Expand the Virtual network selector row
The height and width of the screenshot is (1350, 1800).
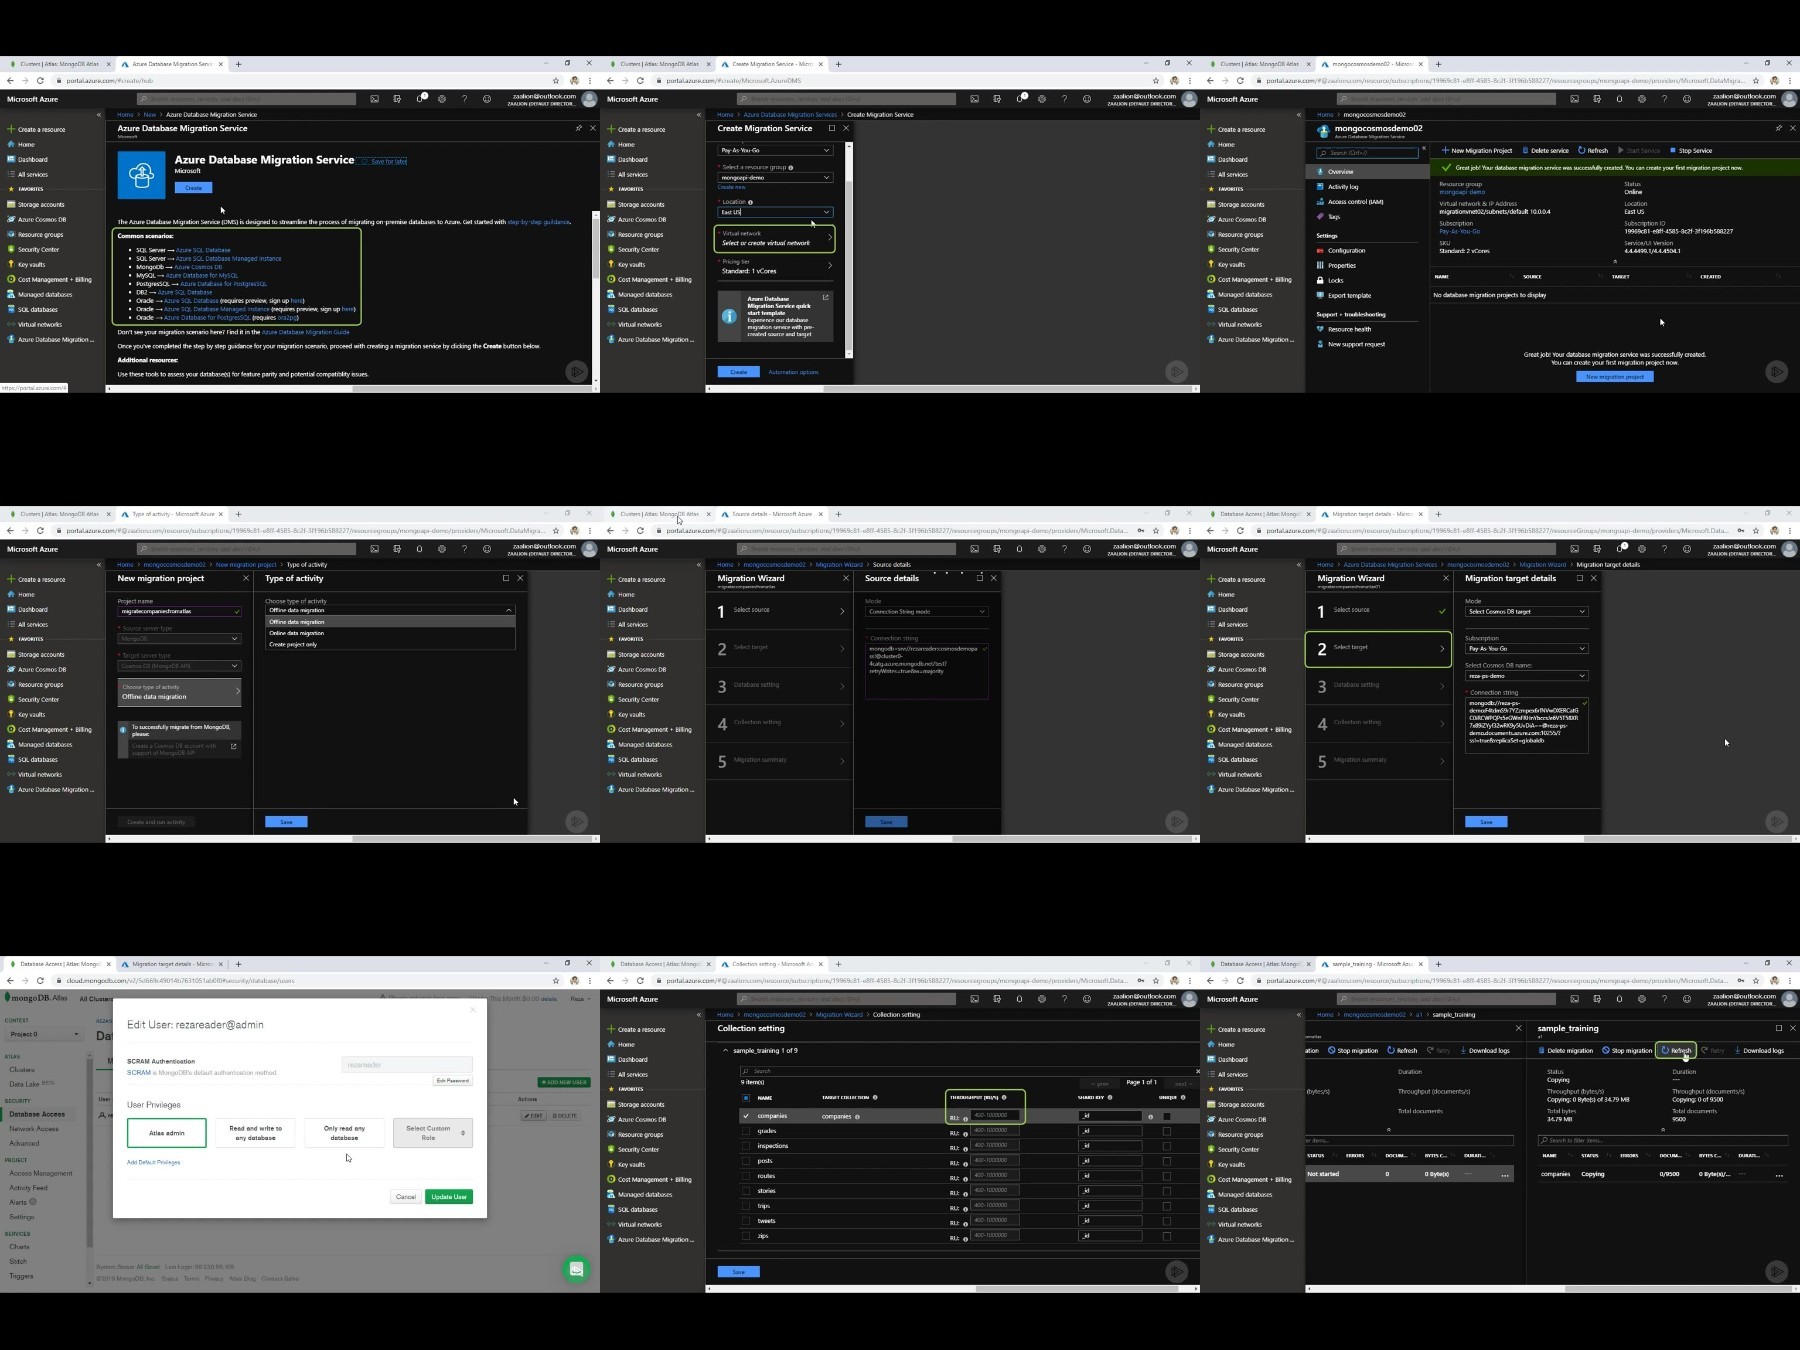(x=775, y=238)
